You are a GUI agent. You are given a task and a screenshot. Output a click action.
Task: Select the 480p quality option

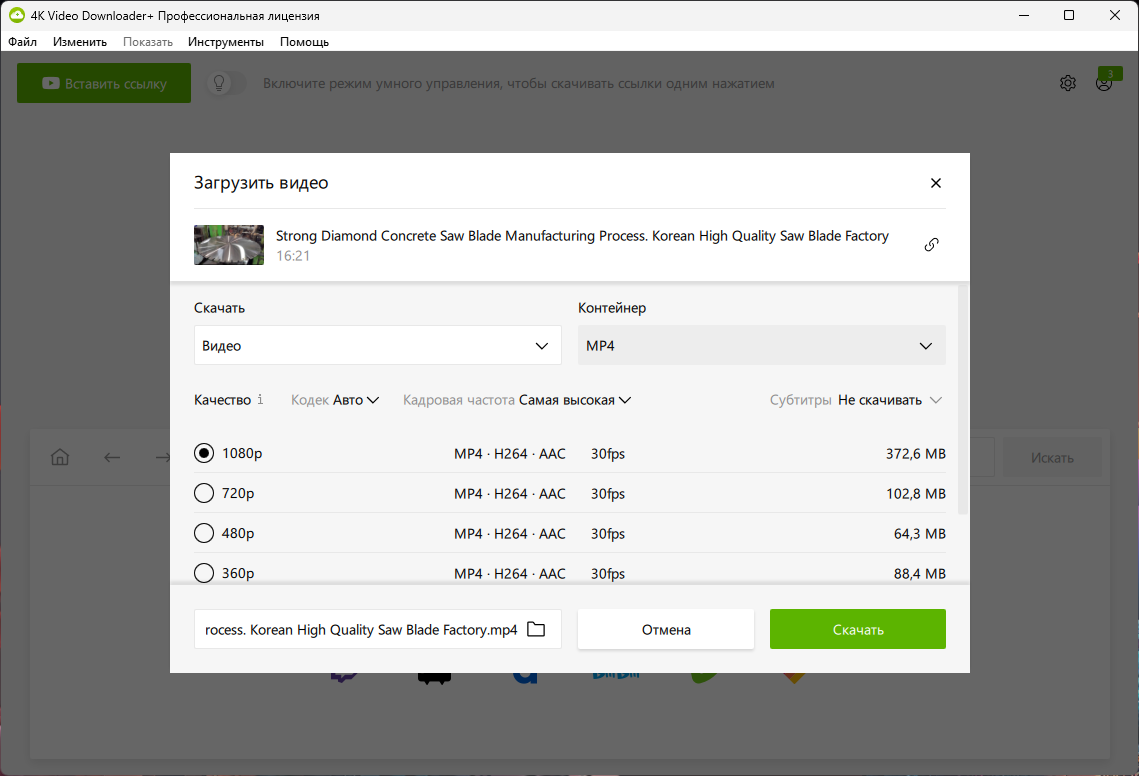pyautogui.click(x=570, y=533)
